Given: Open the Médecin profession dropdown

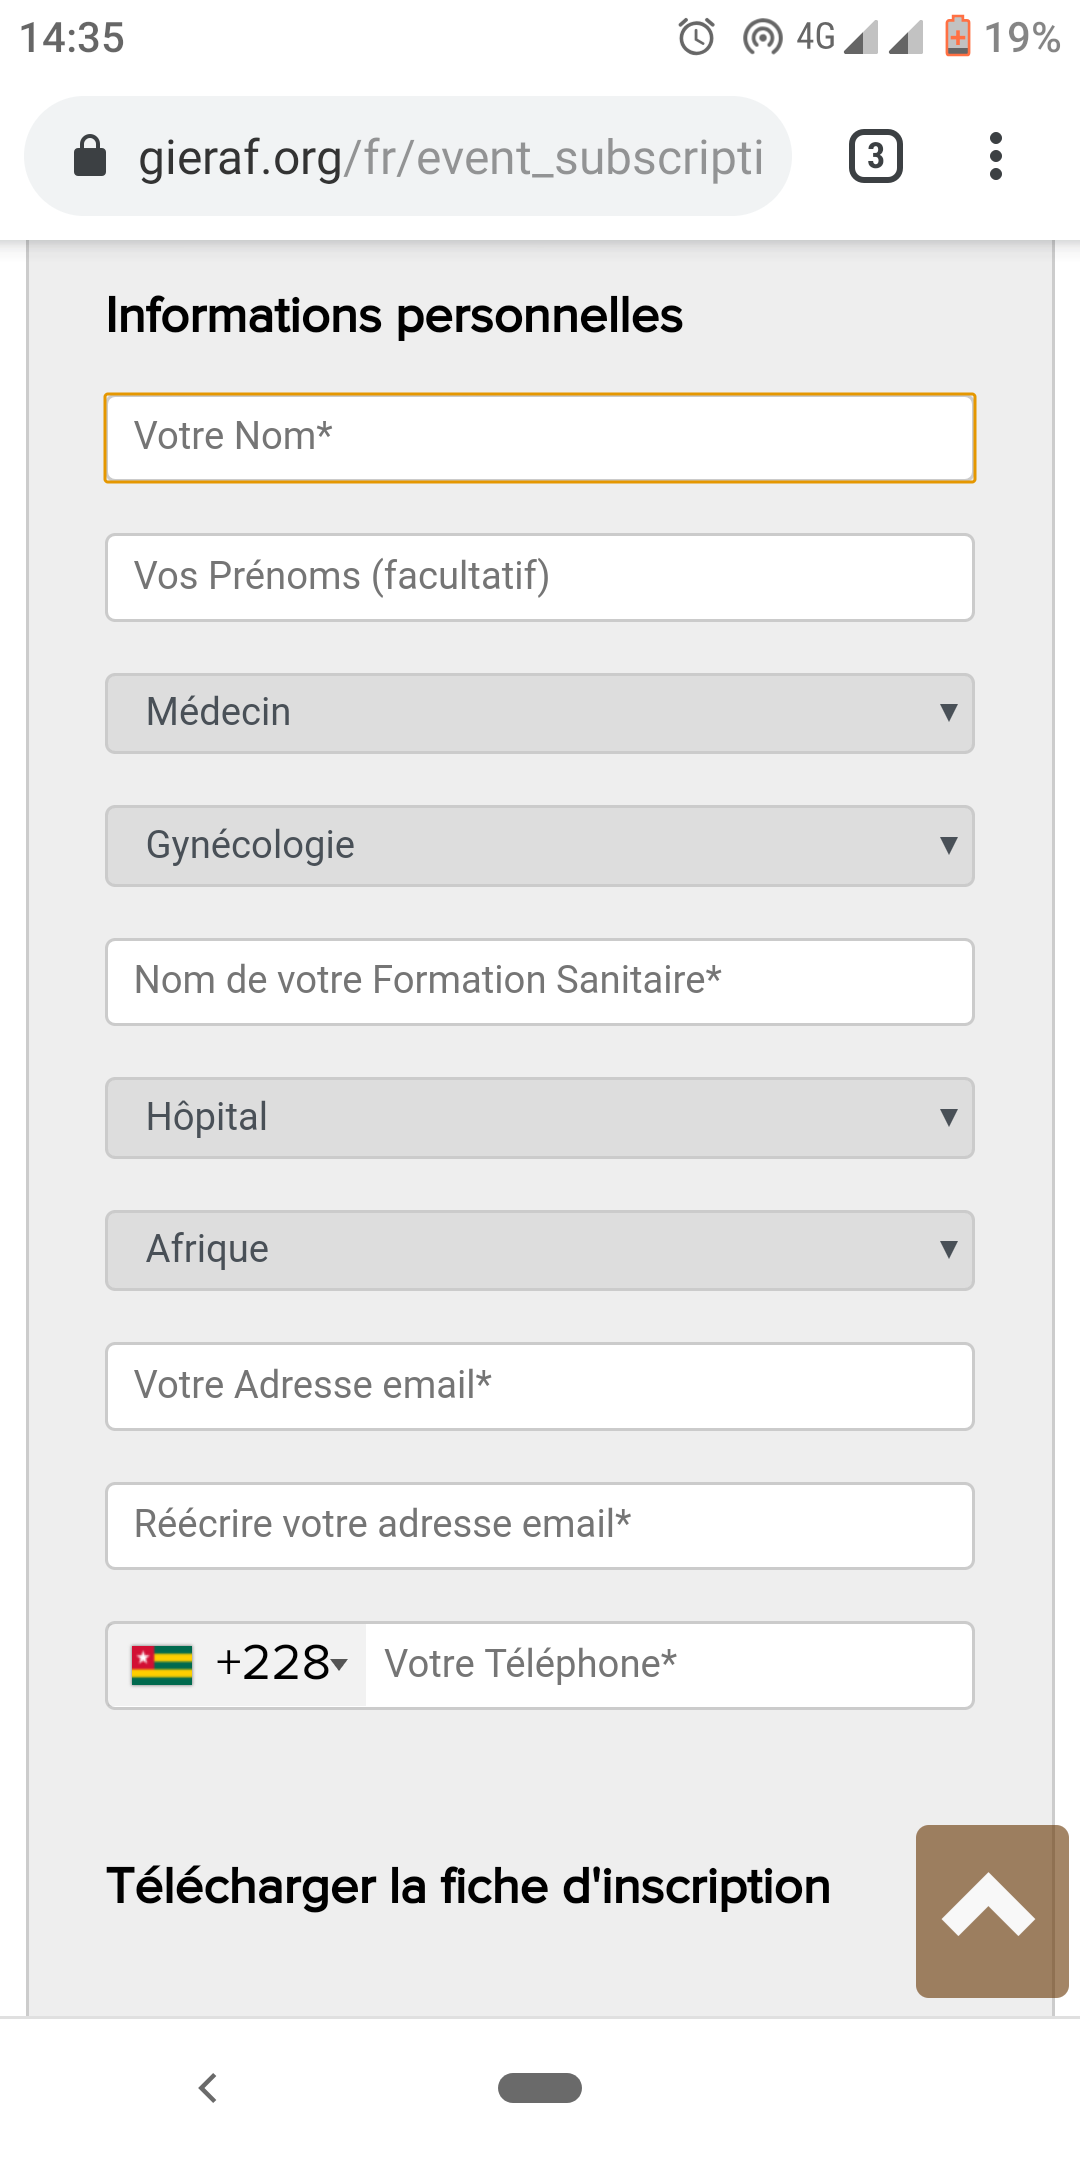Looking at the screenshot, I should 540,713.
